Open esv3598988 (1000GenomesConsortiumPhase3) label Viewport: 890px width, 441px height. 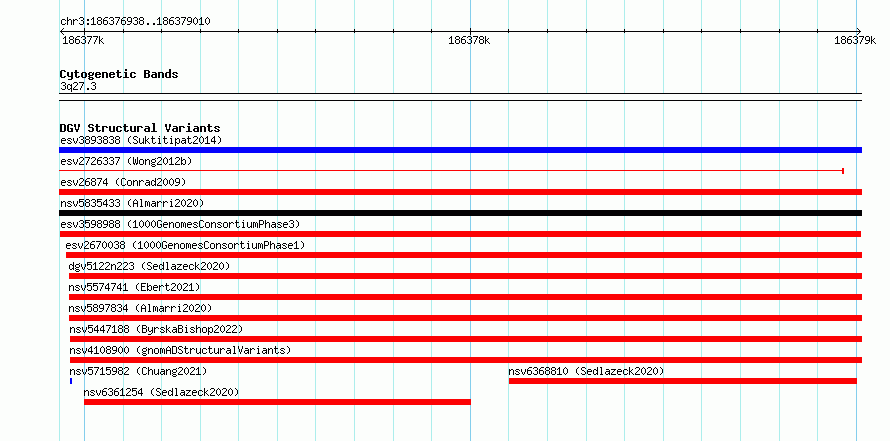click(180, 224)
